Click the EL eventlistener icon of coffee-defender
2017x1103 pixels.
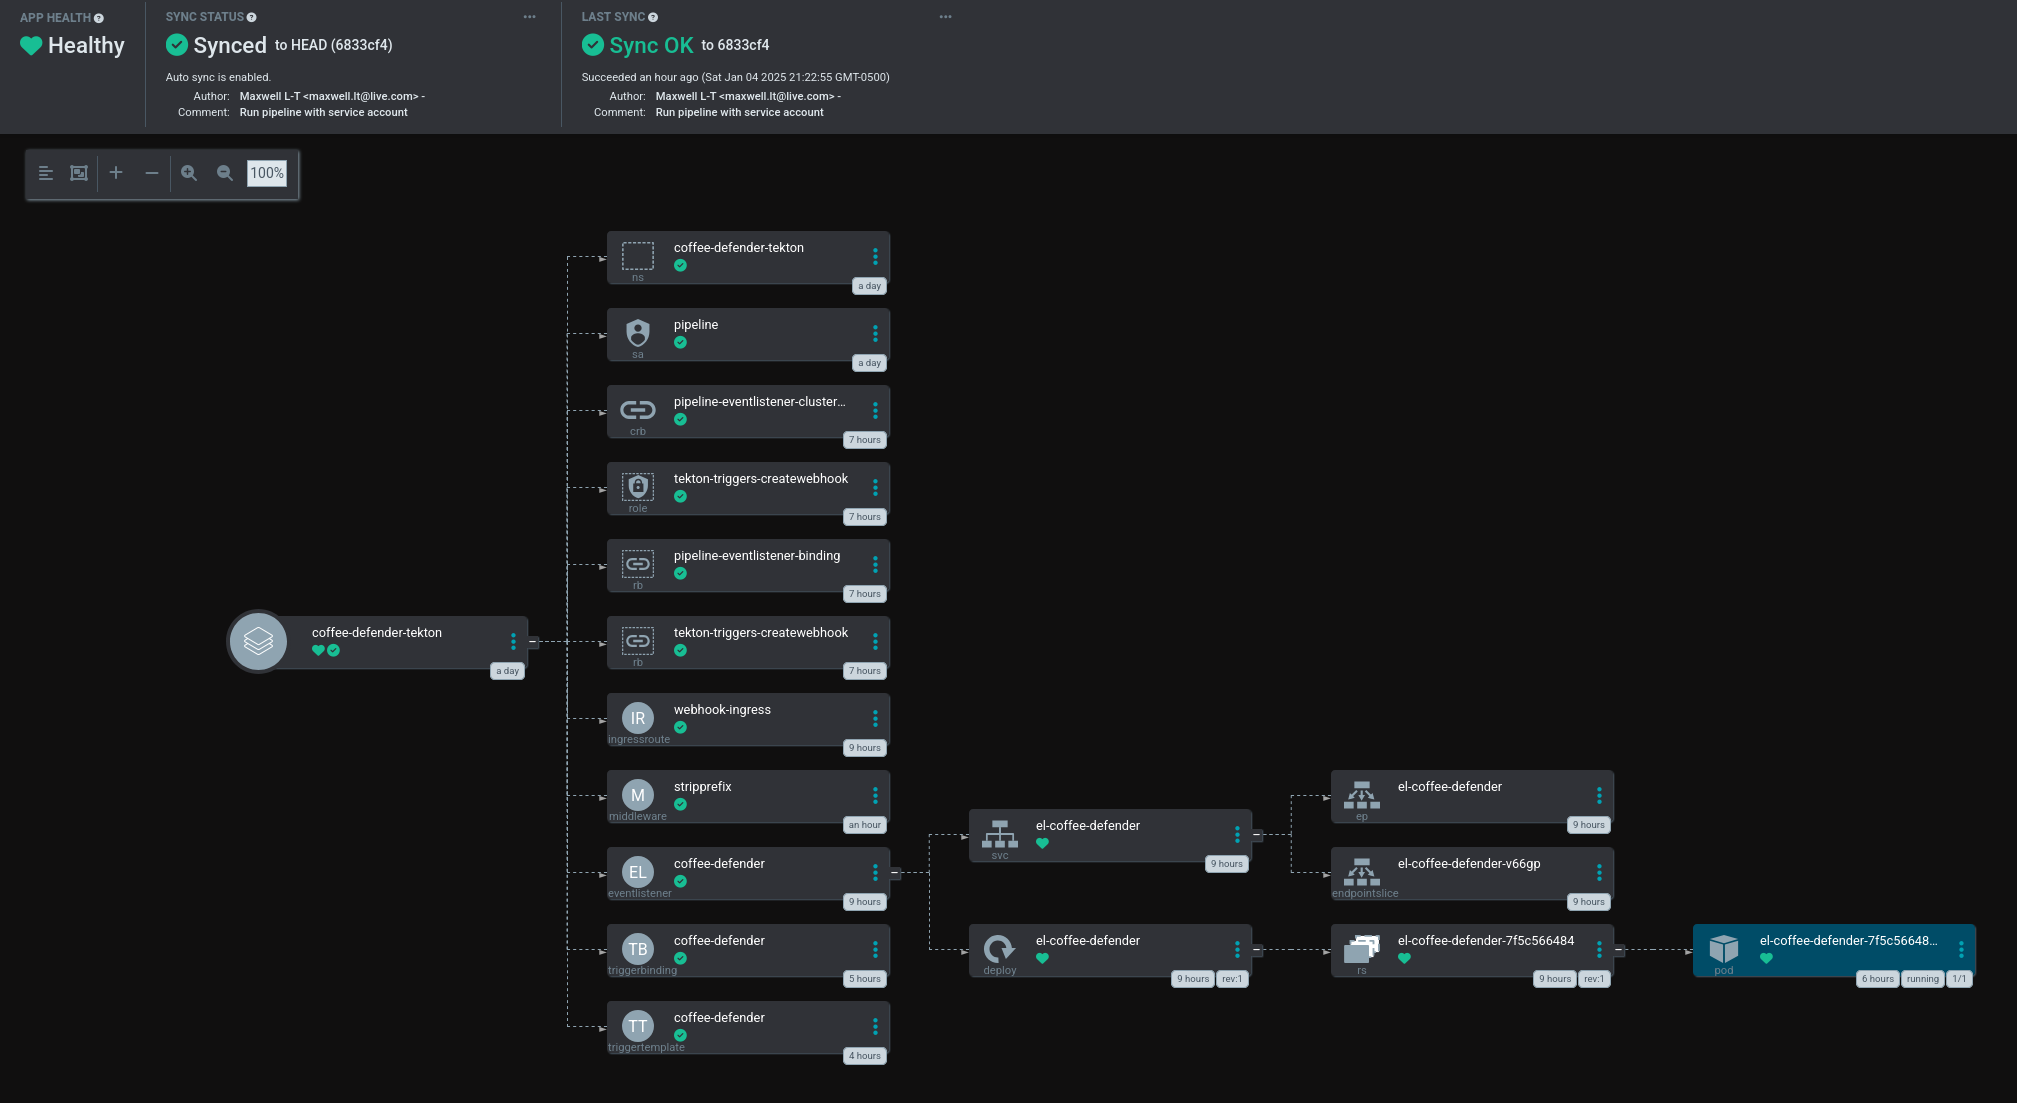[x=638, y=872]
